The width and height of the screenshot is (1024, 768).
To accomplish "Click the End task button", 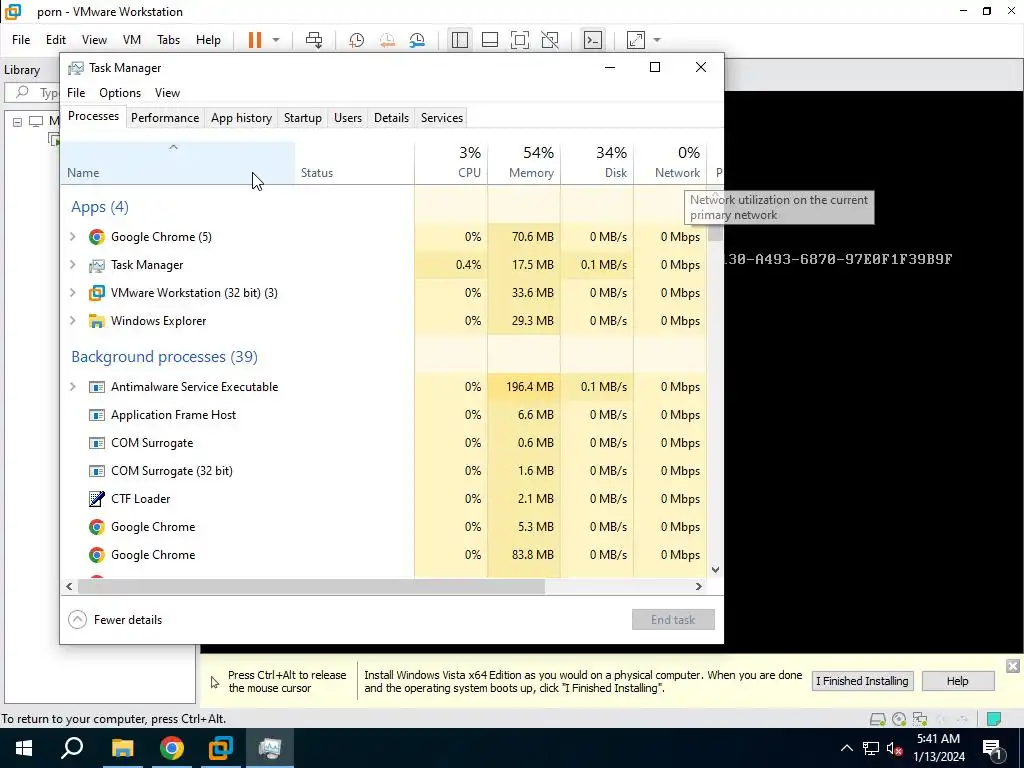I will click(x=673, y=620).
